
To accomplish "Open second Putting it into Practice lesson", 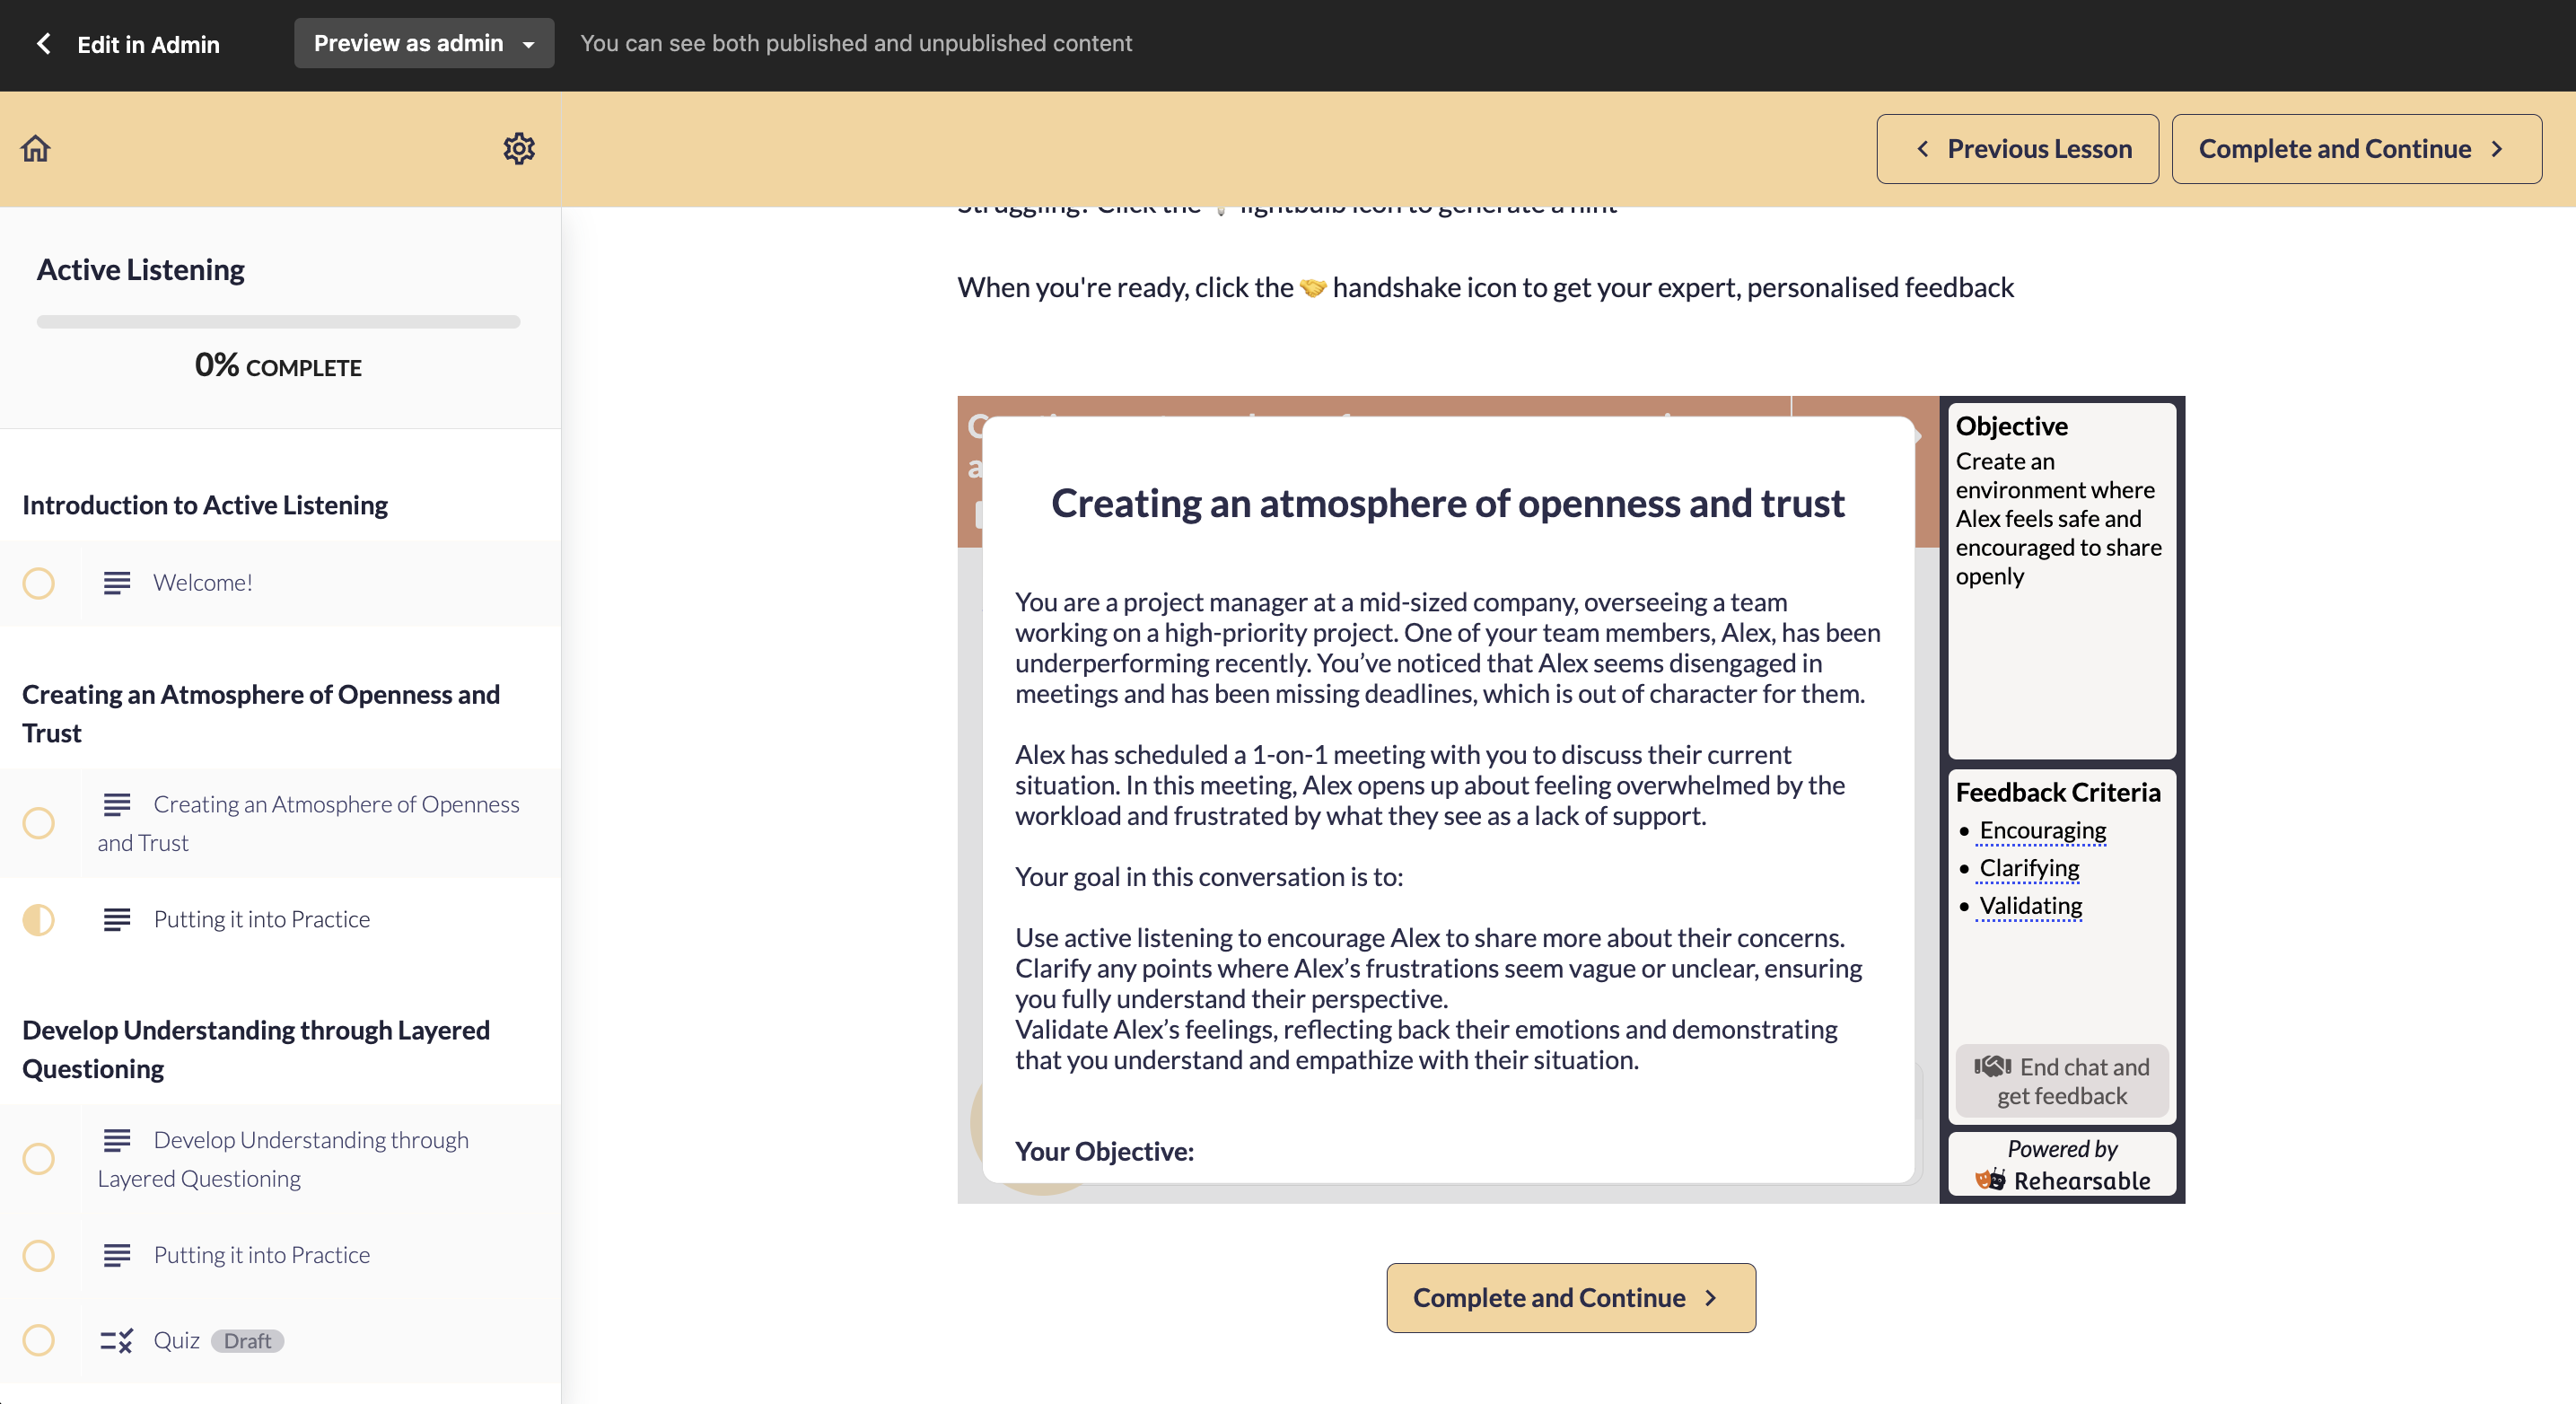I will click(x=261, y=1255).
